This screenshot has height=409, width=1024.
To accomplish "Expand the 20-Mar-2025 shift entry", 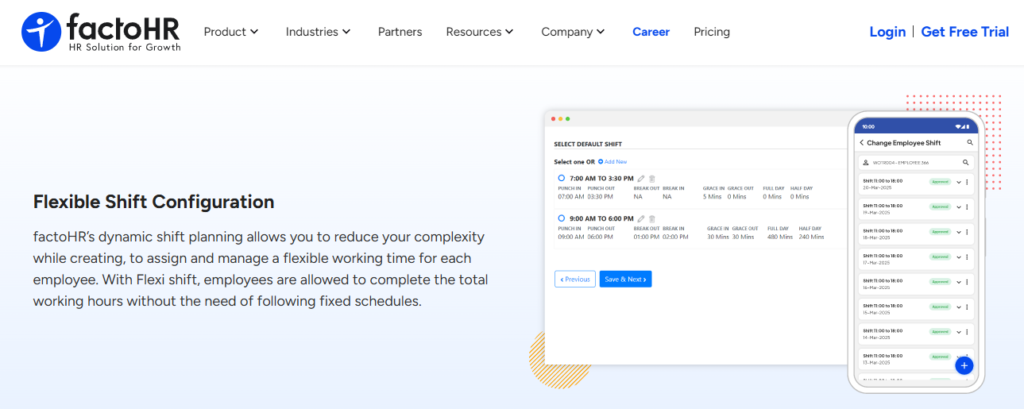I will (958, 182).
